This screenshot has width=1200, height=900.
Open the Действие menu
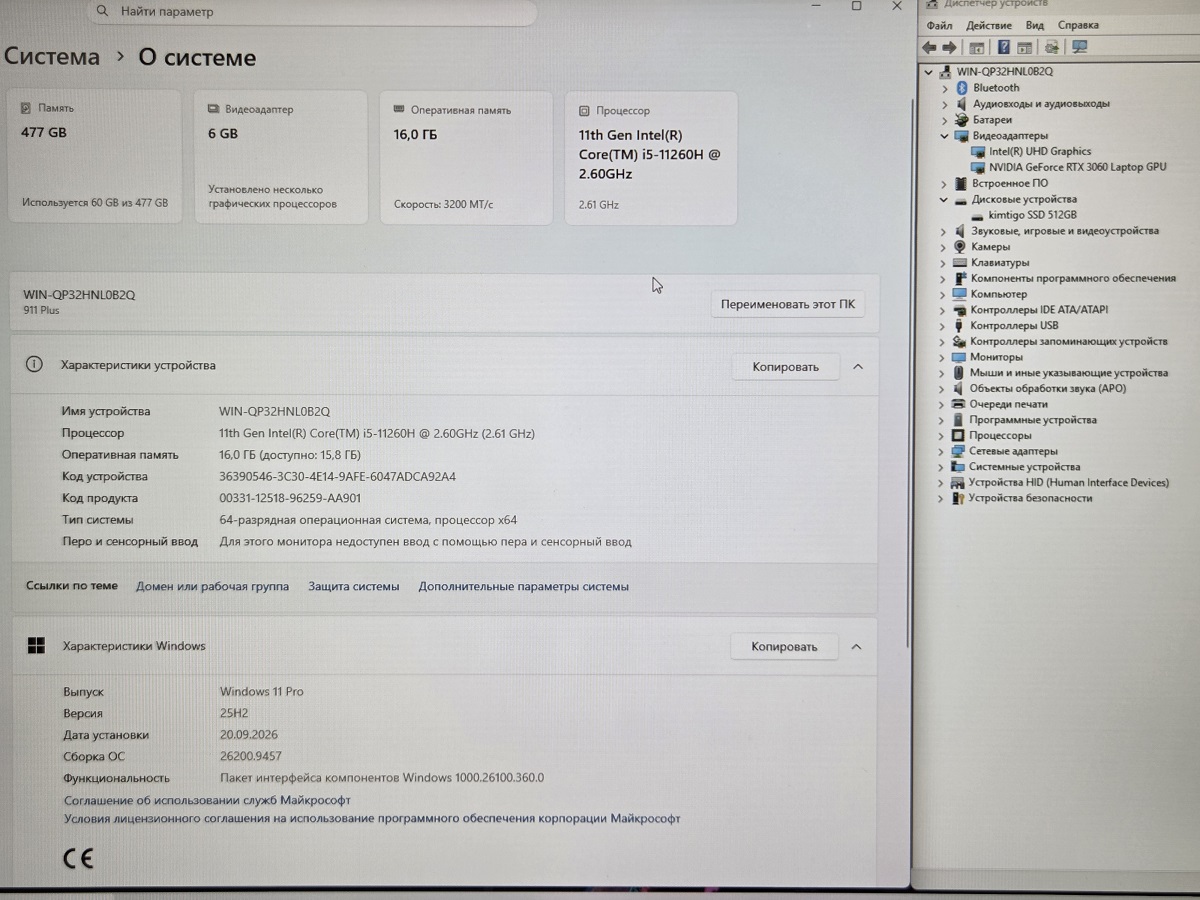pyautogui.click(x=989, y=25)
